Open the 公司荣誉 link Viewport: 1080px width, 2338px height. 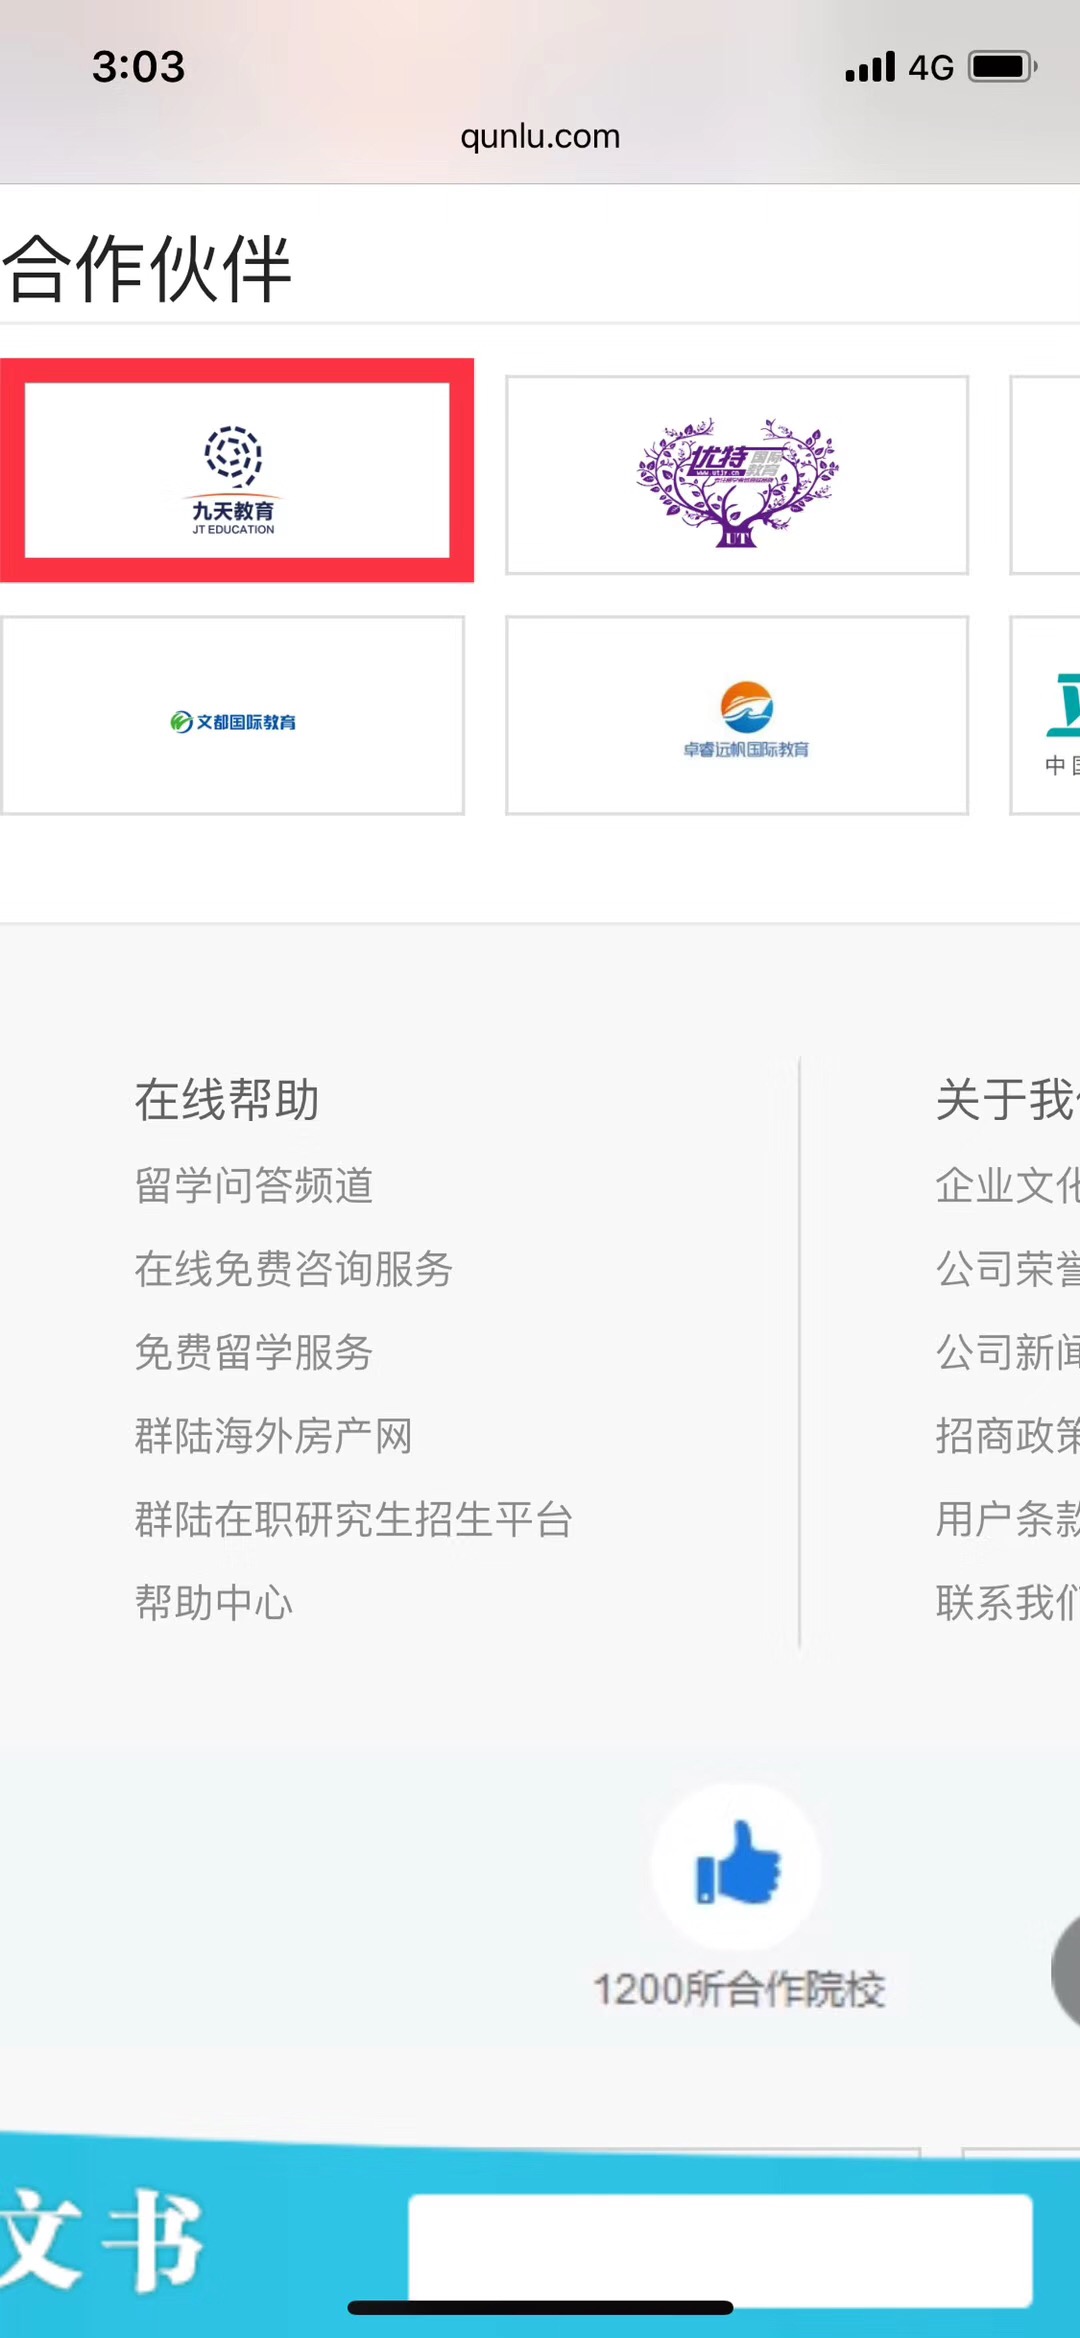(1008, 1269)
